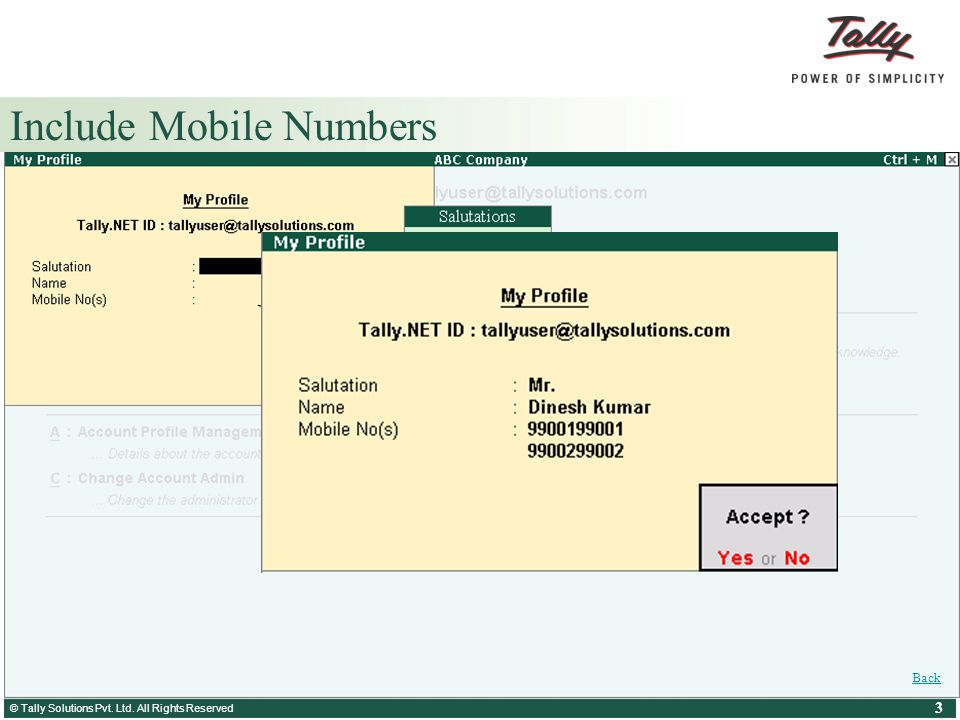Select the black Salutation input field

tap(230, 266)
